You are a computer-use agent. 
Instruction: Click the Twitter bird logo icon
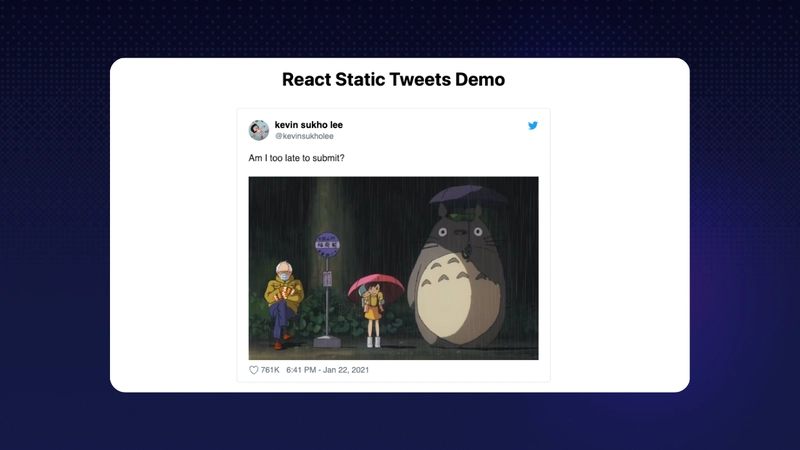pyautogui.click(x=533, y=126)
